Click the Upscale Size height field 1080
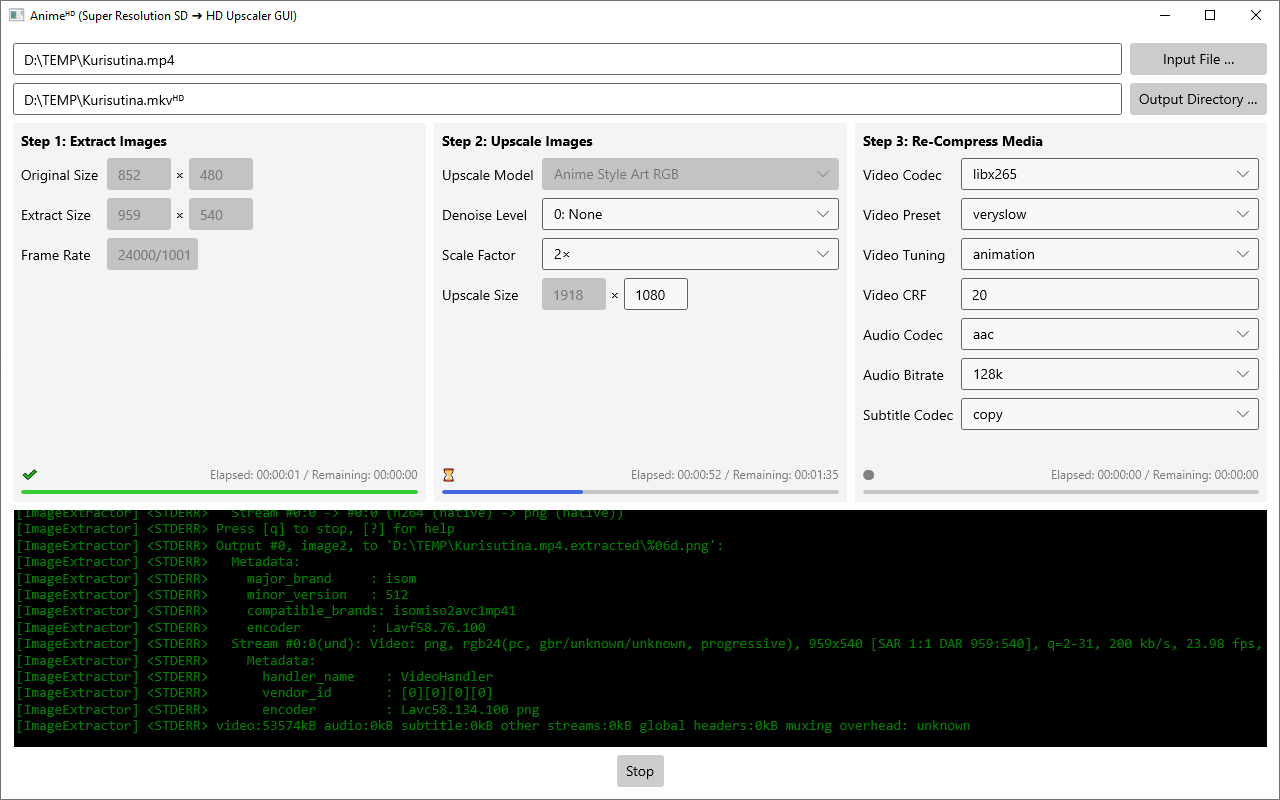 click(x=656, y=294)
